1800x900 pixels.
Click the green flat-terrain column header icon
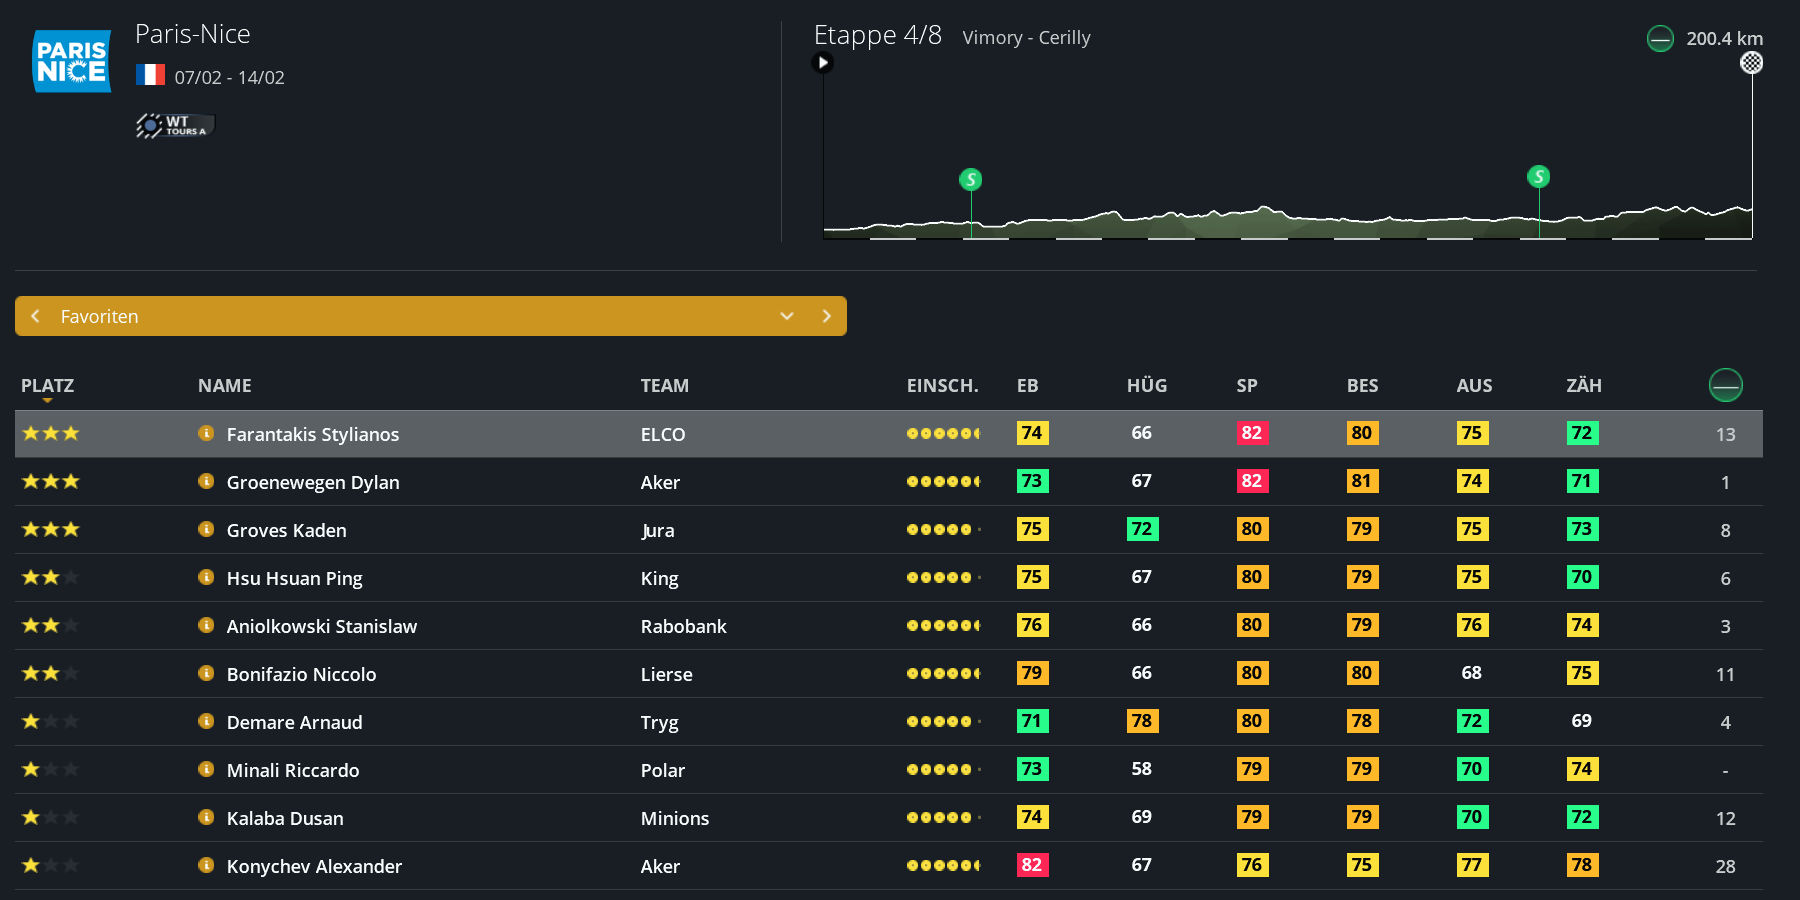tap(1725, 385)
